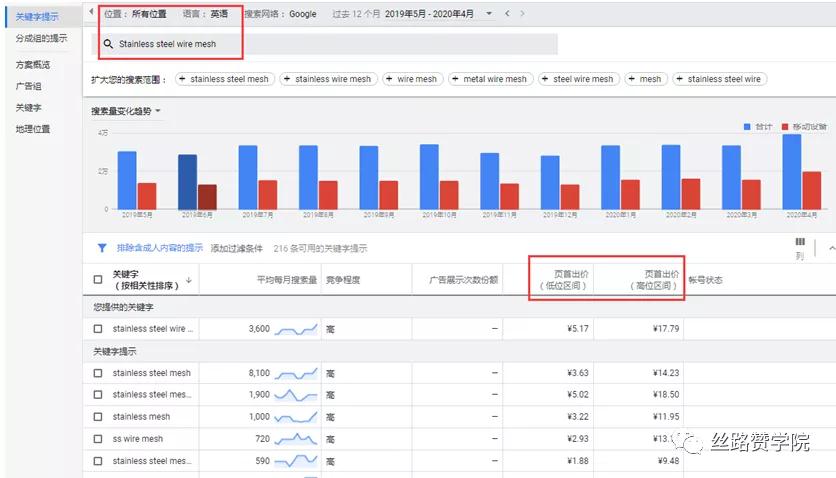Click 添加过滤条件 link
The height and width of the screenshot is (478, 836).
pos(236,248)
